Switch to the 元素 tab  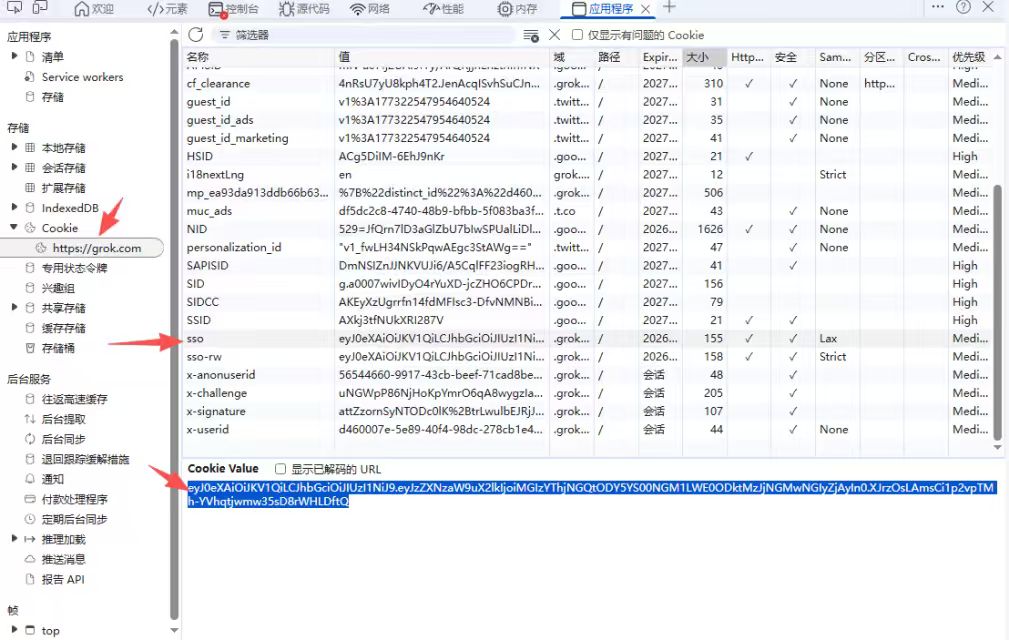pyautogui.click(x=167, y=9)
